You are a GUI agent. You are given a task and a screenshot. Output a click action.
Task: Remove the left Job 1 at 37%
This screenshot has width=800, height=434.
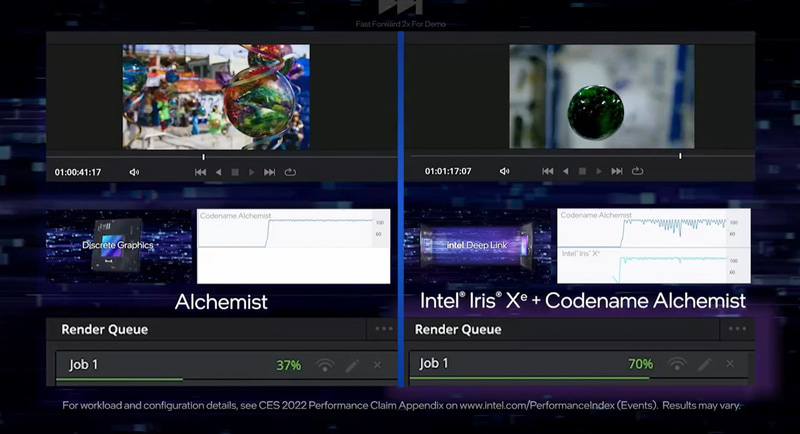coord(377,365)
